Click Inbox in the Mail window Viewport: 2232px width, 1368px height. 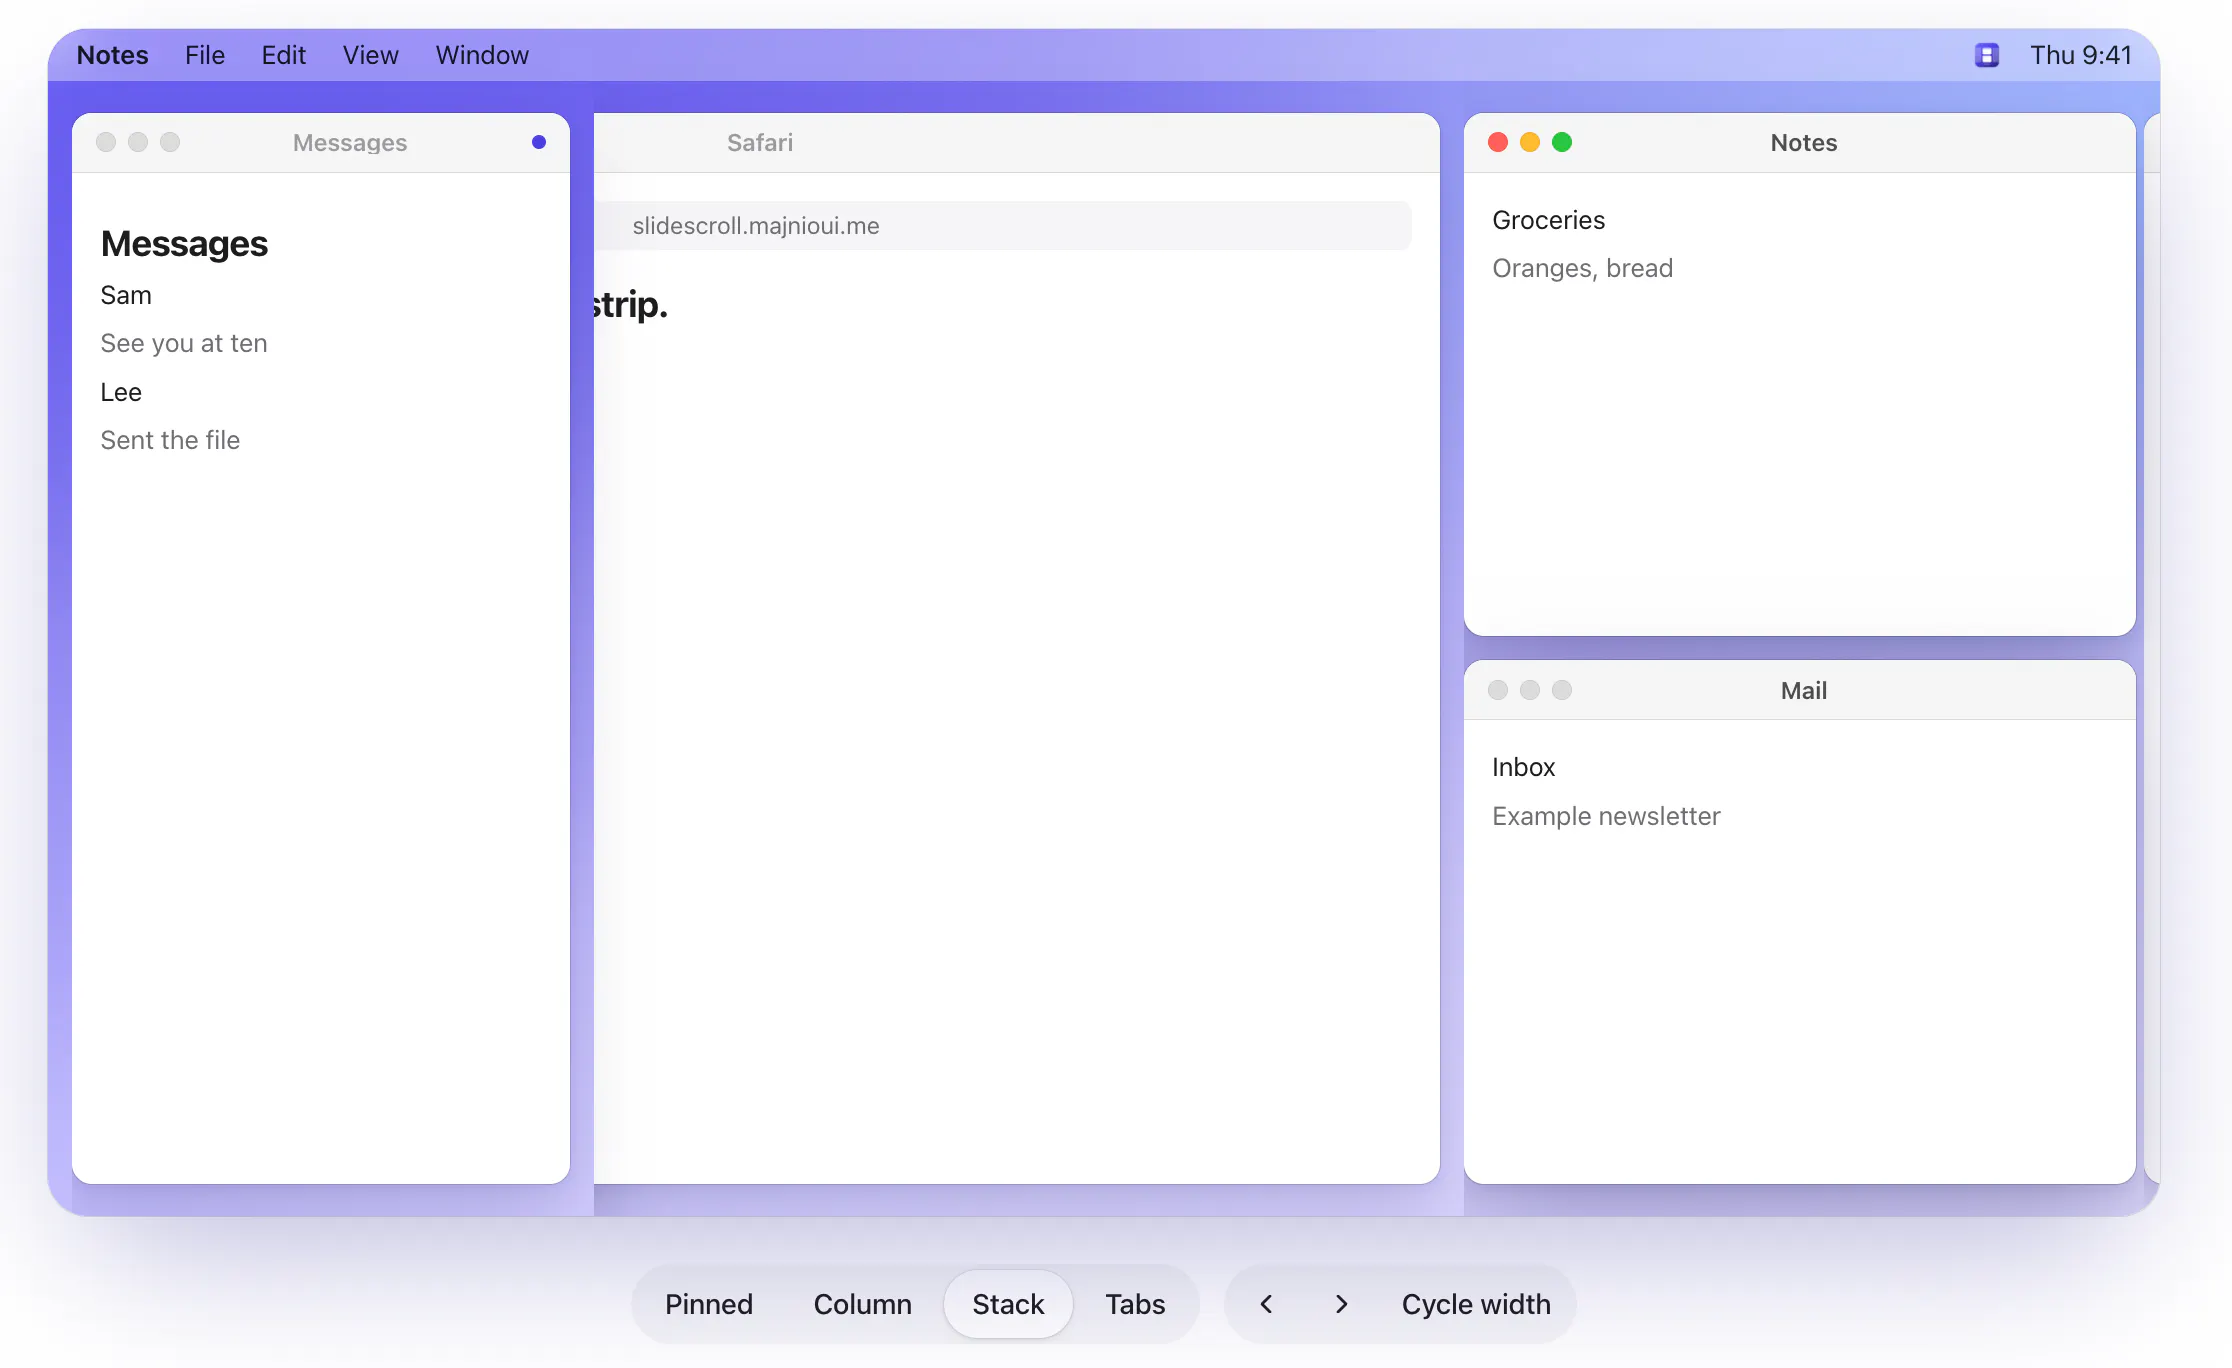pos(1523,767)
